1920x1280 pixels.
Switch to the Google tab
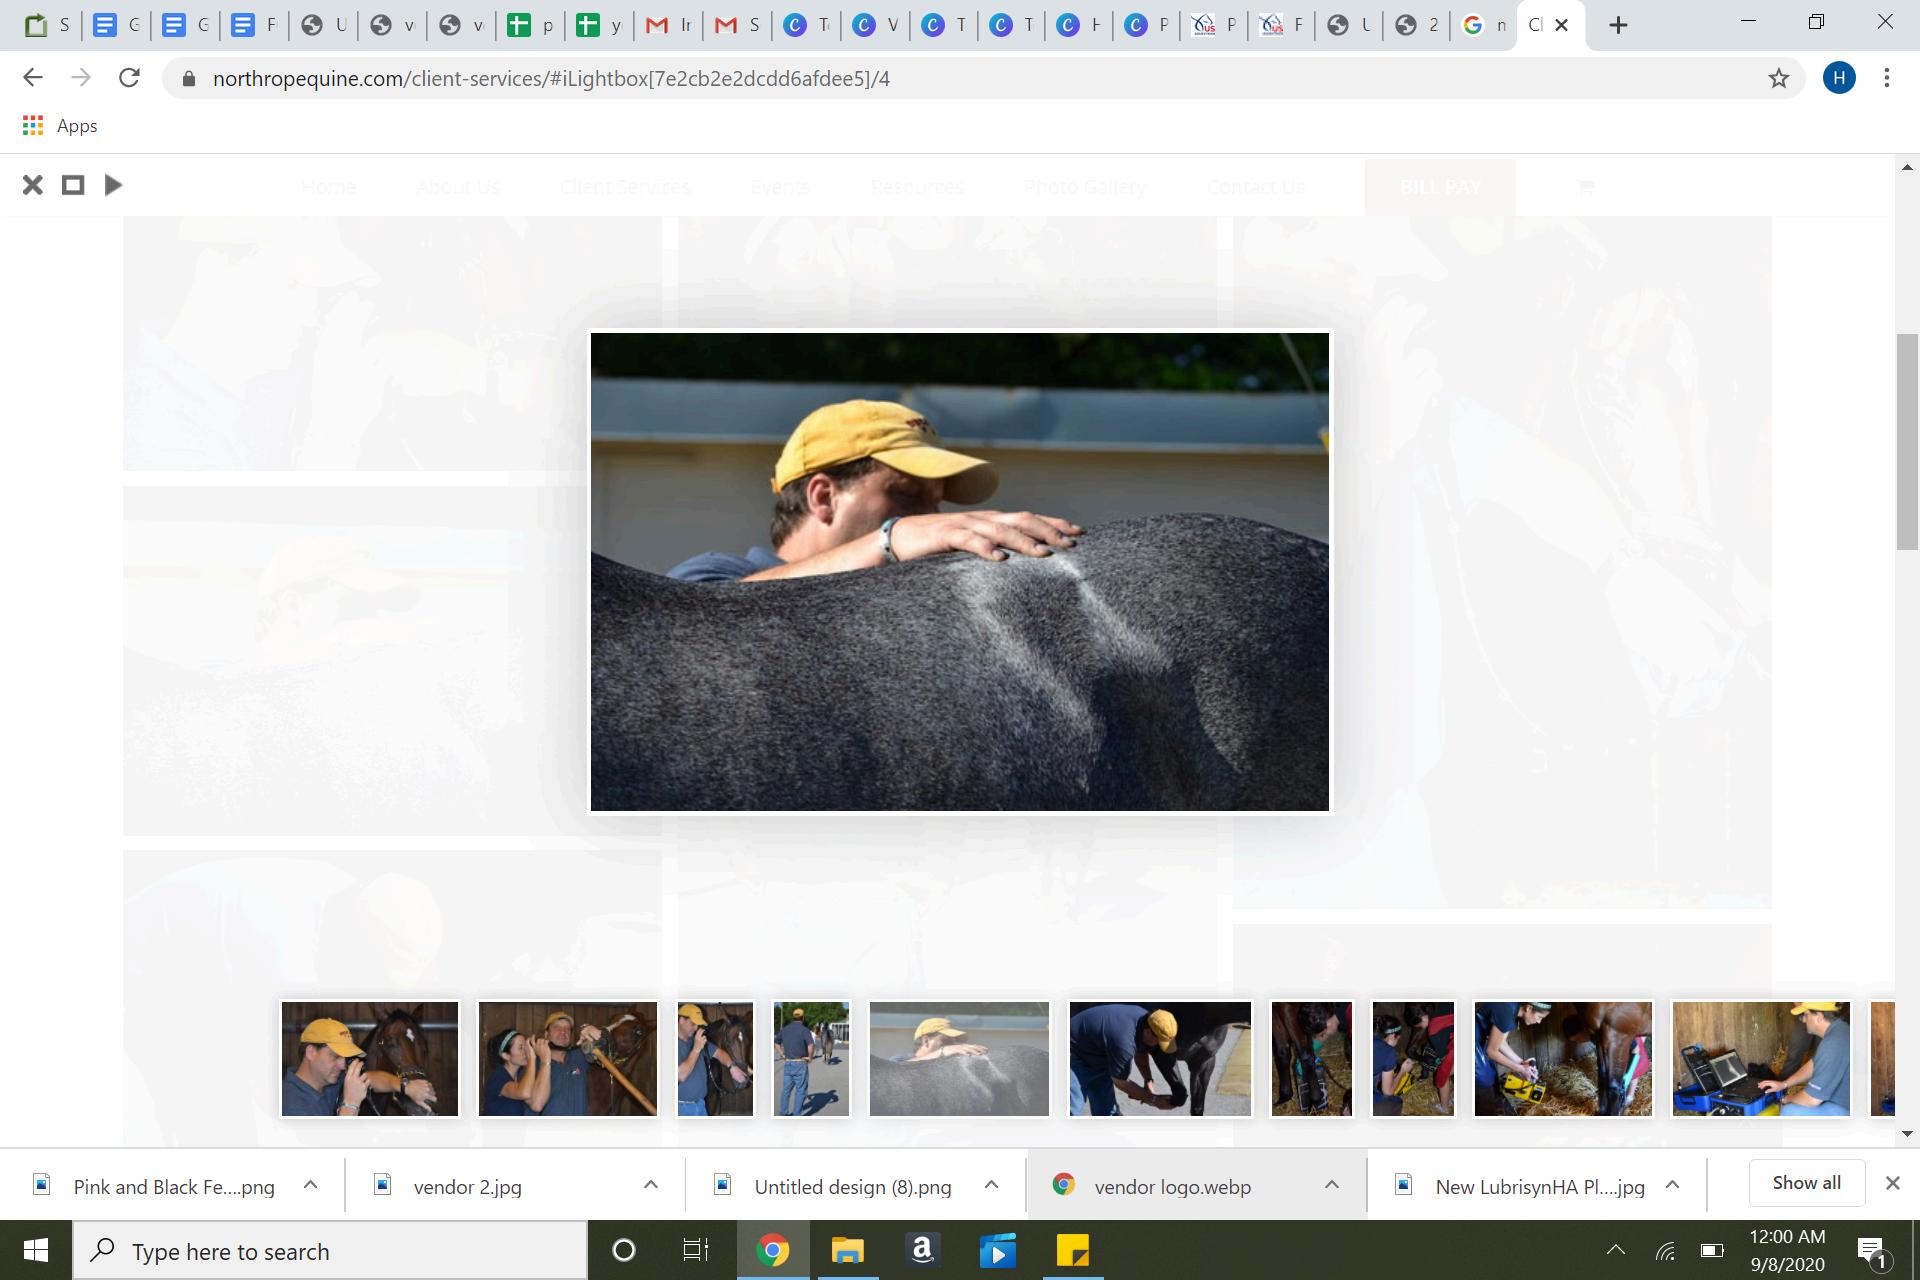point(1484,25)
